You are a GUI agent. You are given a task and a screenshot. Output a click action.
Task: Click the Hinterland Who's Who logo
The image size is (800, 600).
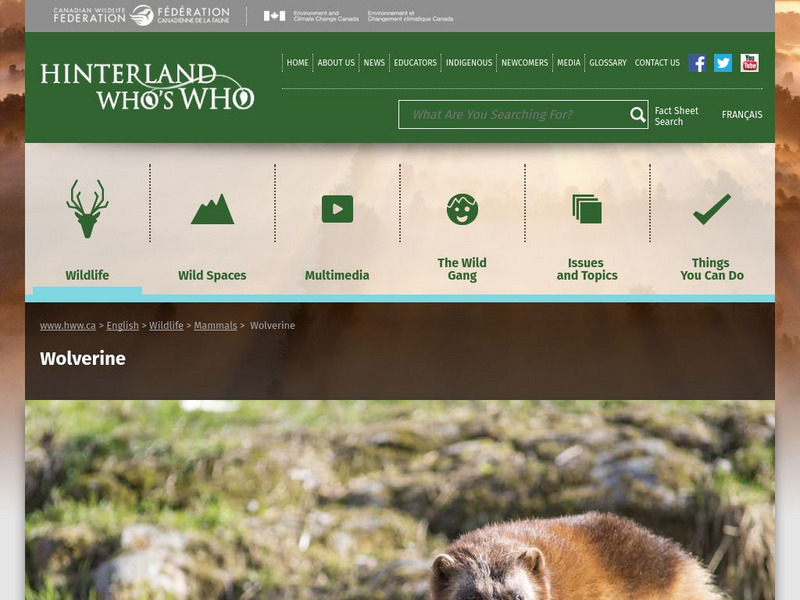pos(146,86)
